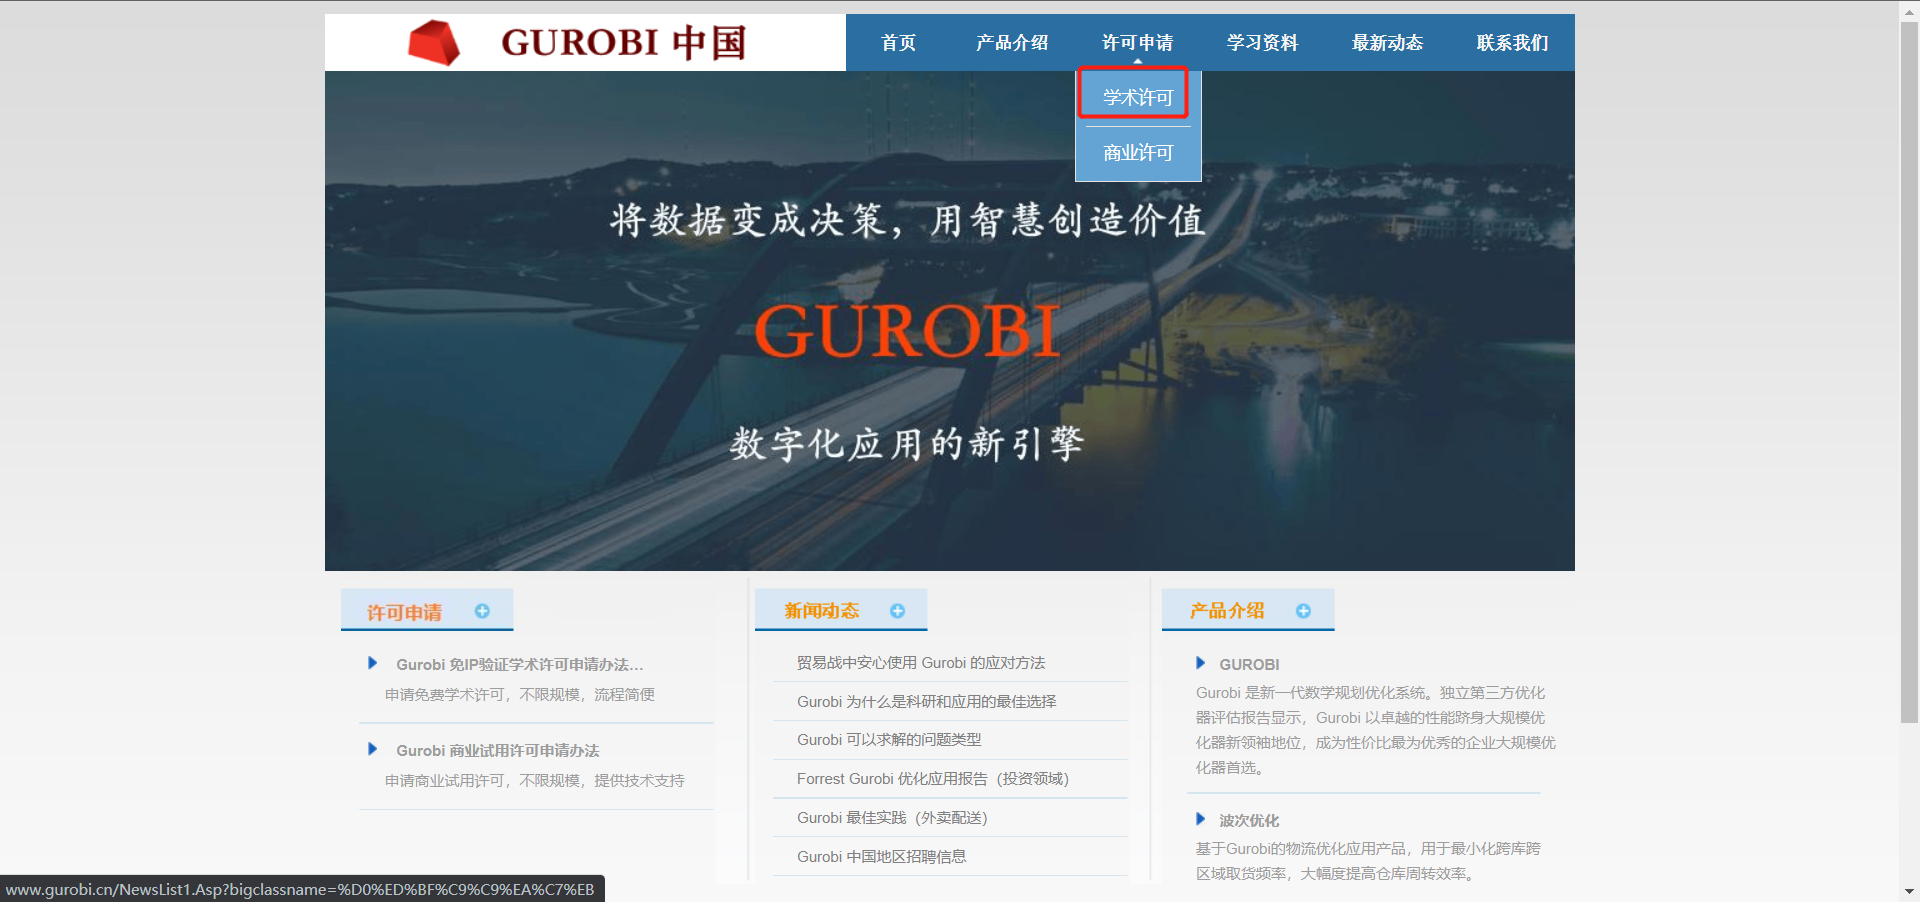Click the plus icon beside 许可申请 section
Viewport: 1920px width, 902px height.
482,611
